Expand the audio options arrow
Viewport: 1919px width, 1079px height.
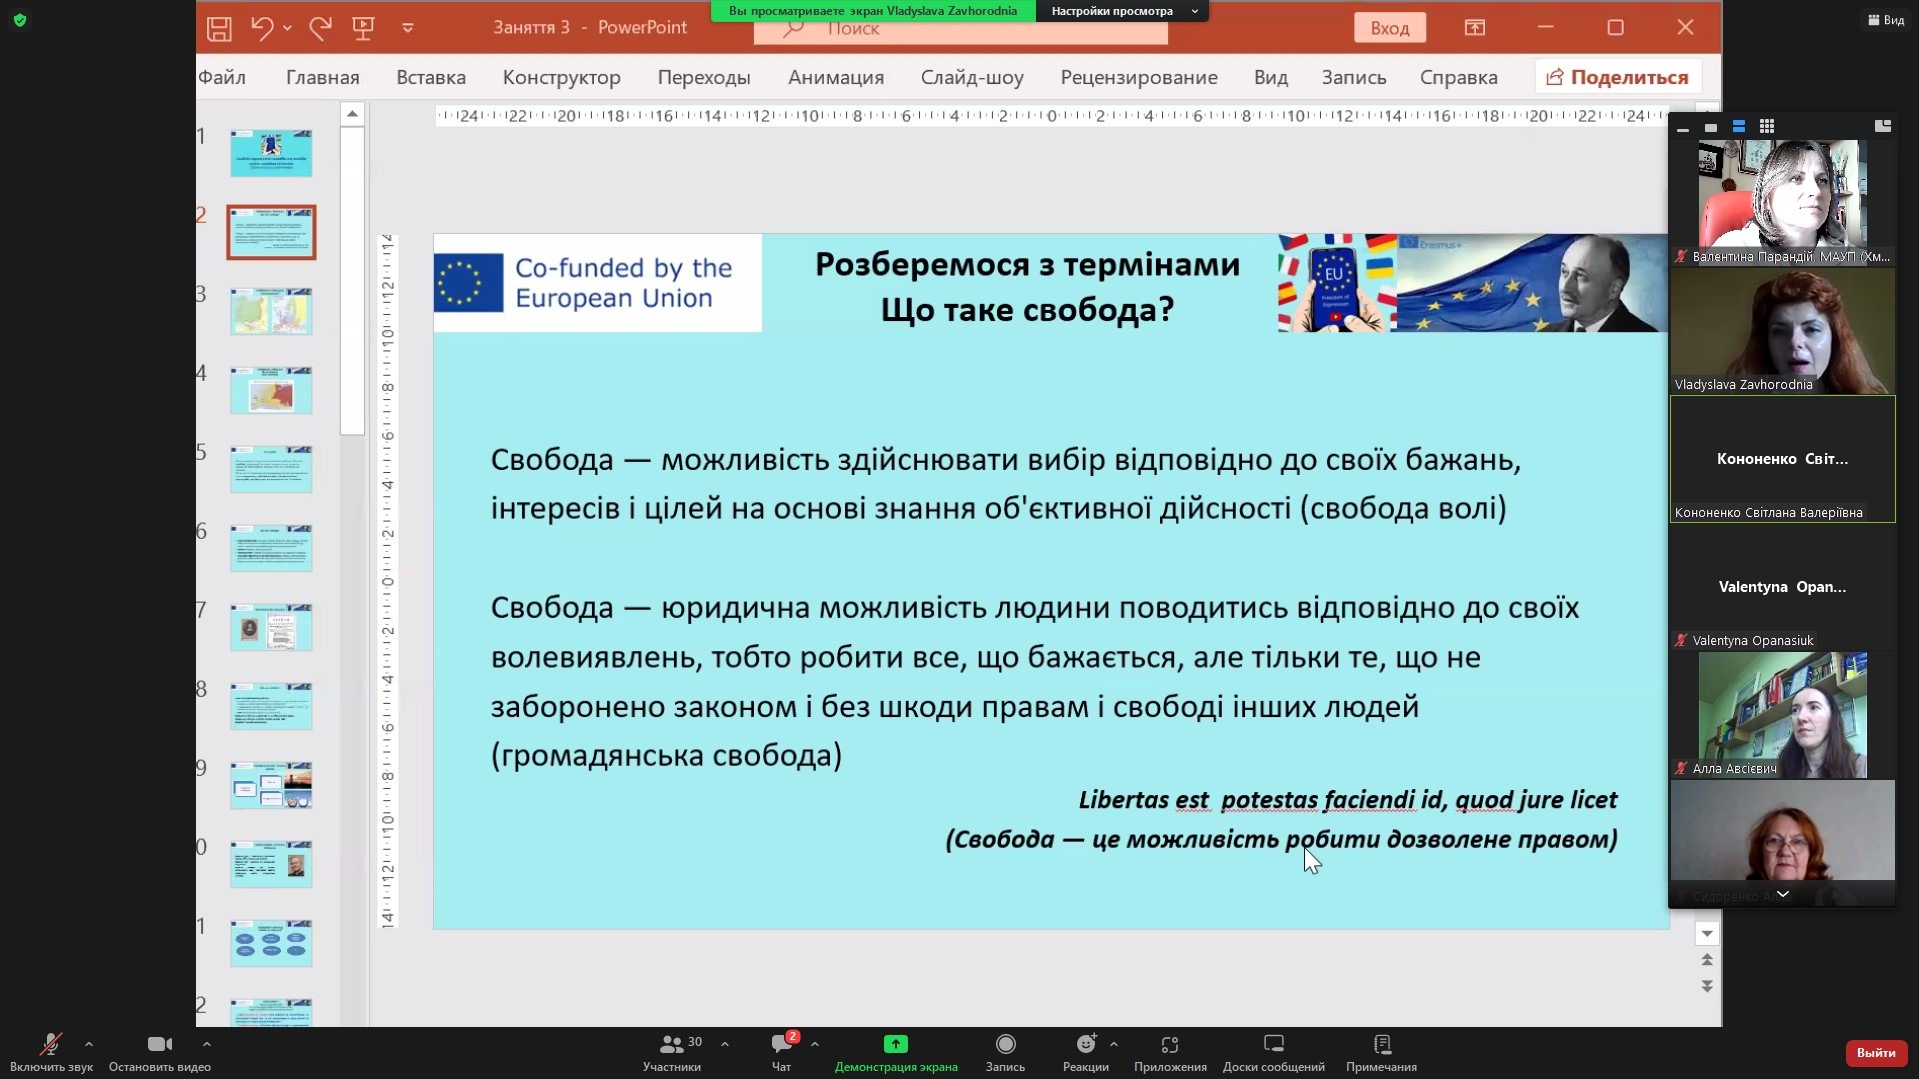tap(89, 1044)
